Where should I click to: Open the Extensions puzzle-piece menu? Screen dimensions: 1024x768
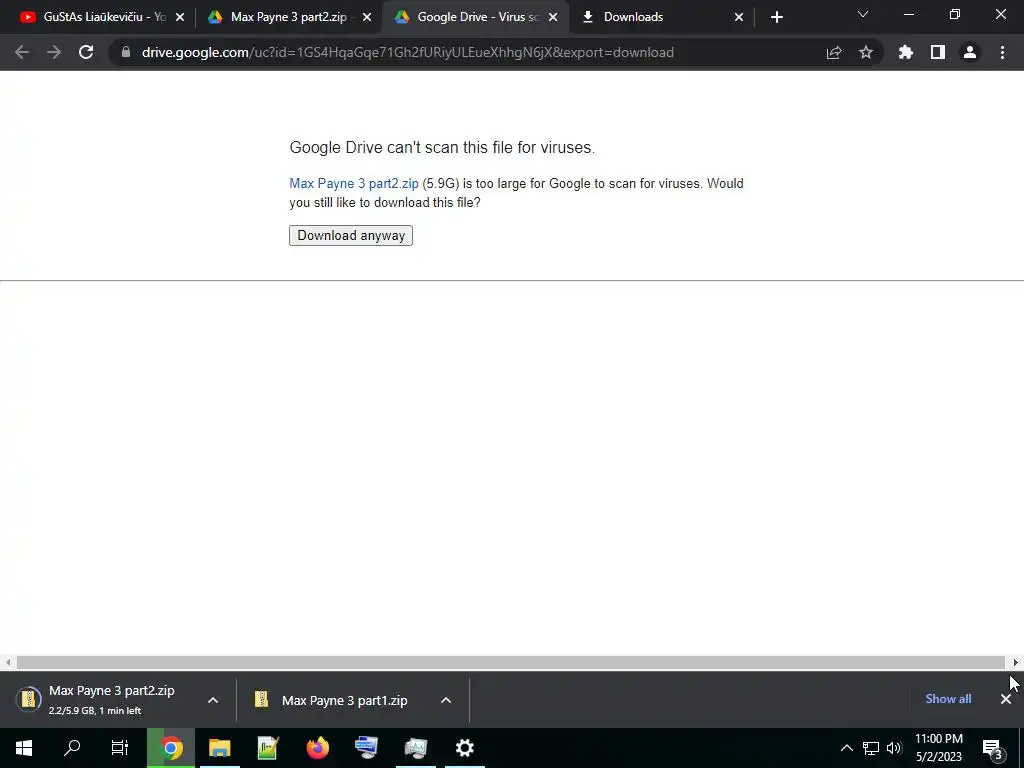906,52
